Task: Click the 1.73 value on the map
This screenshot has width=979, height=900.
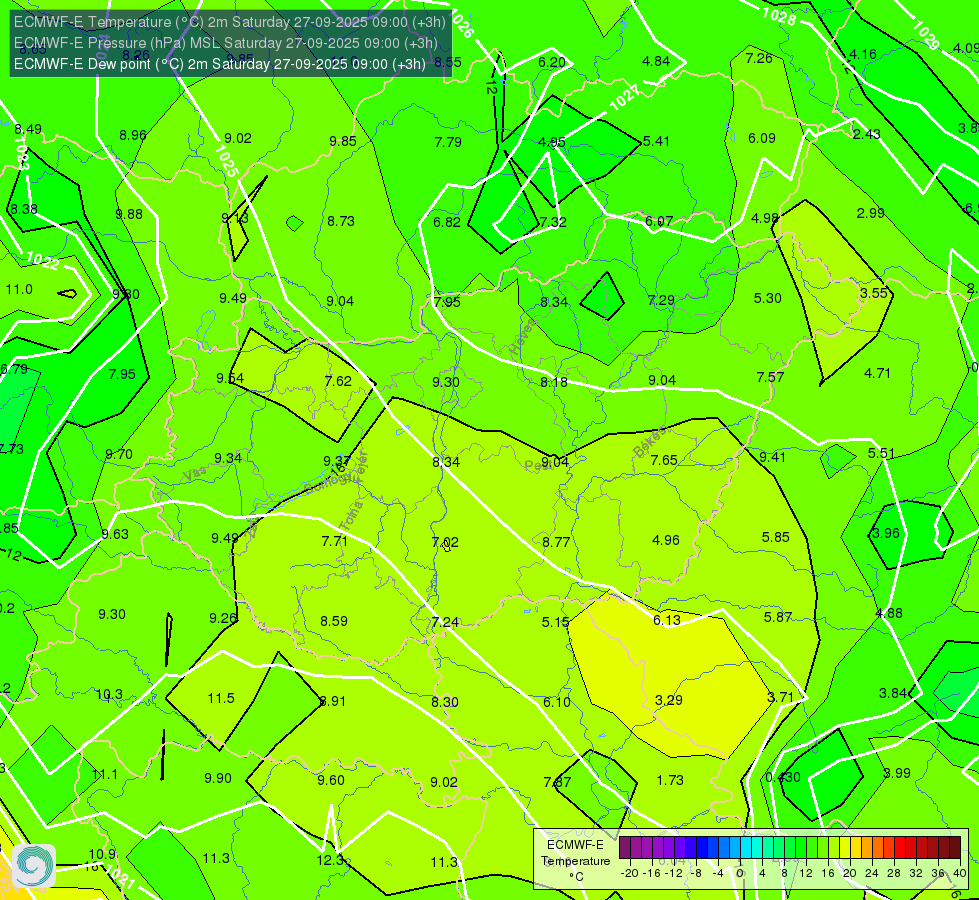Action: (670, 780)
